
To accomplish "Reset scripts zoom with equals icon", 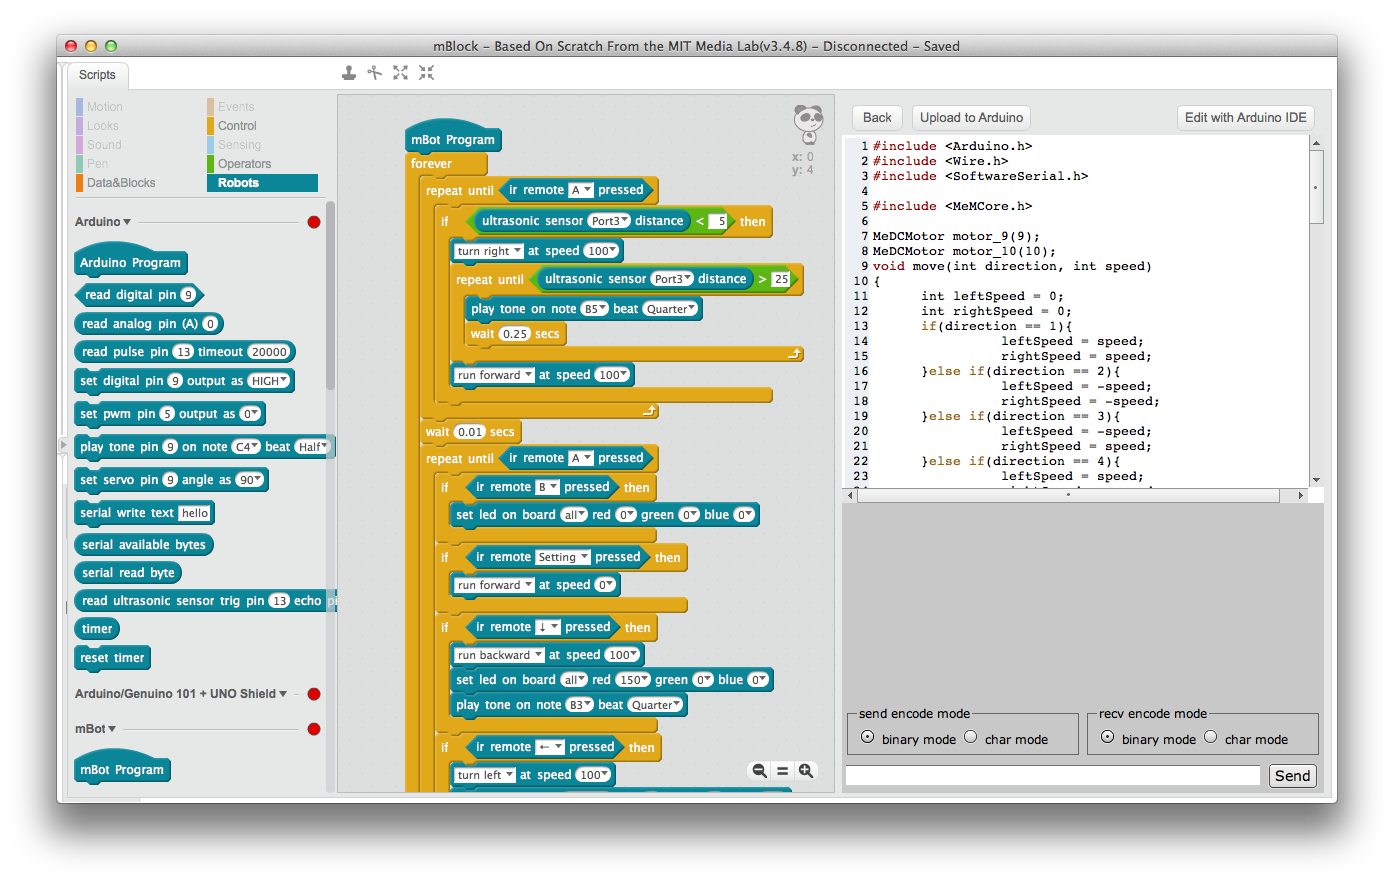I will [x=783, y=771].
